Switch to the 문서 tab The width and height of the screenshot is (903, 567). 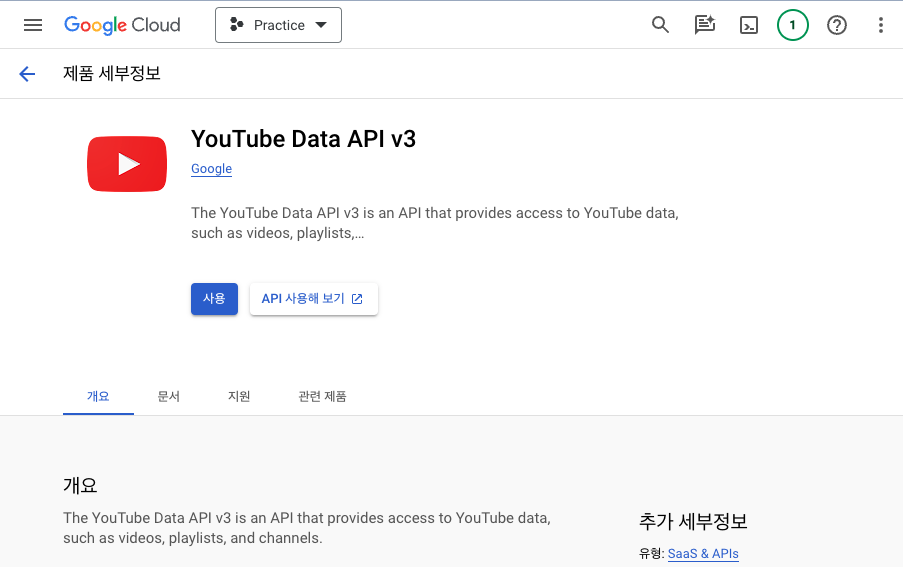(x=169, y=396)
